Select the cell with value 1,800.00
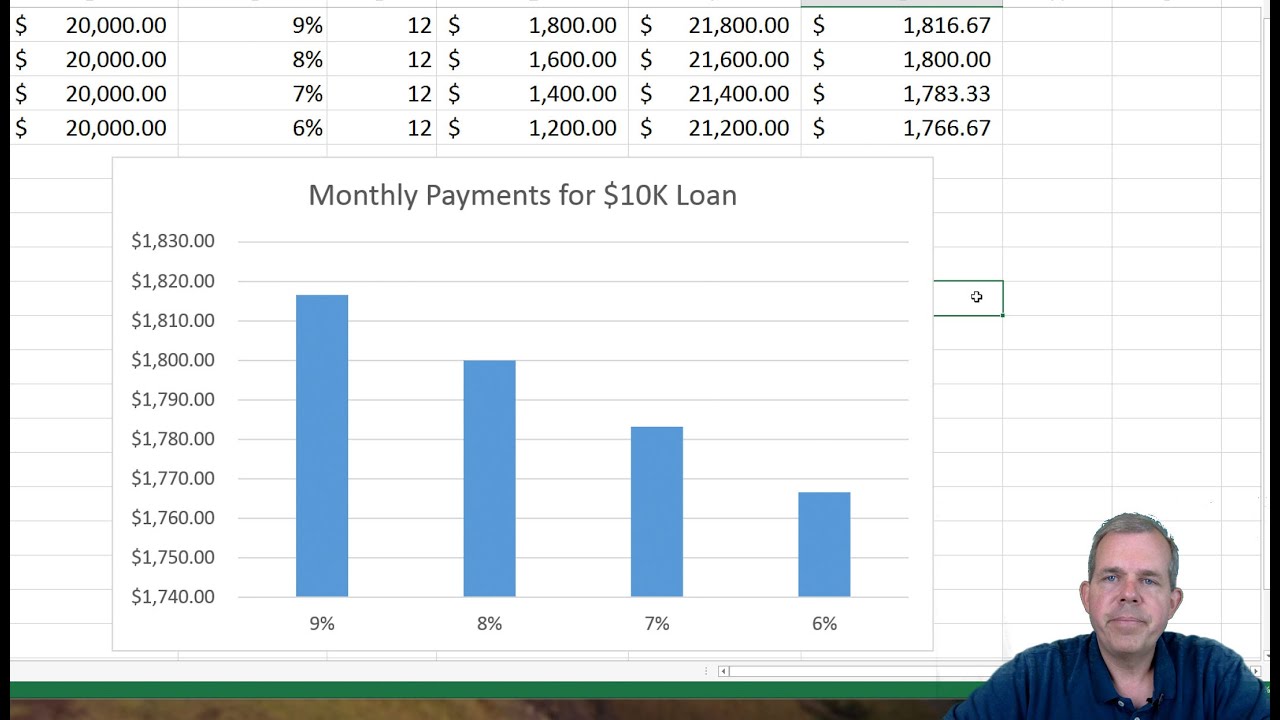Image resolution: width=1280 pixels, height=720 pixels. (902, 59)
